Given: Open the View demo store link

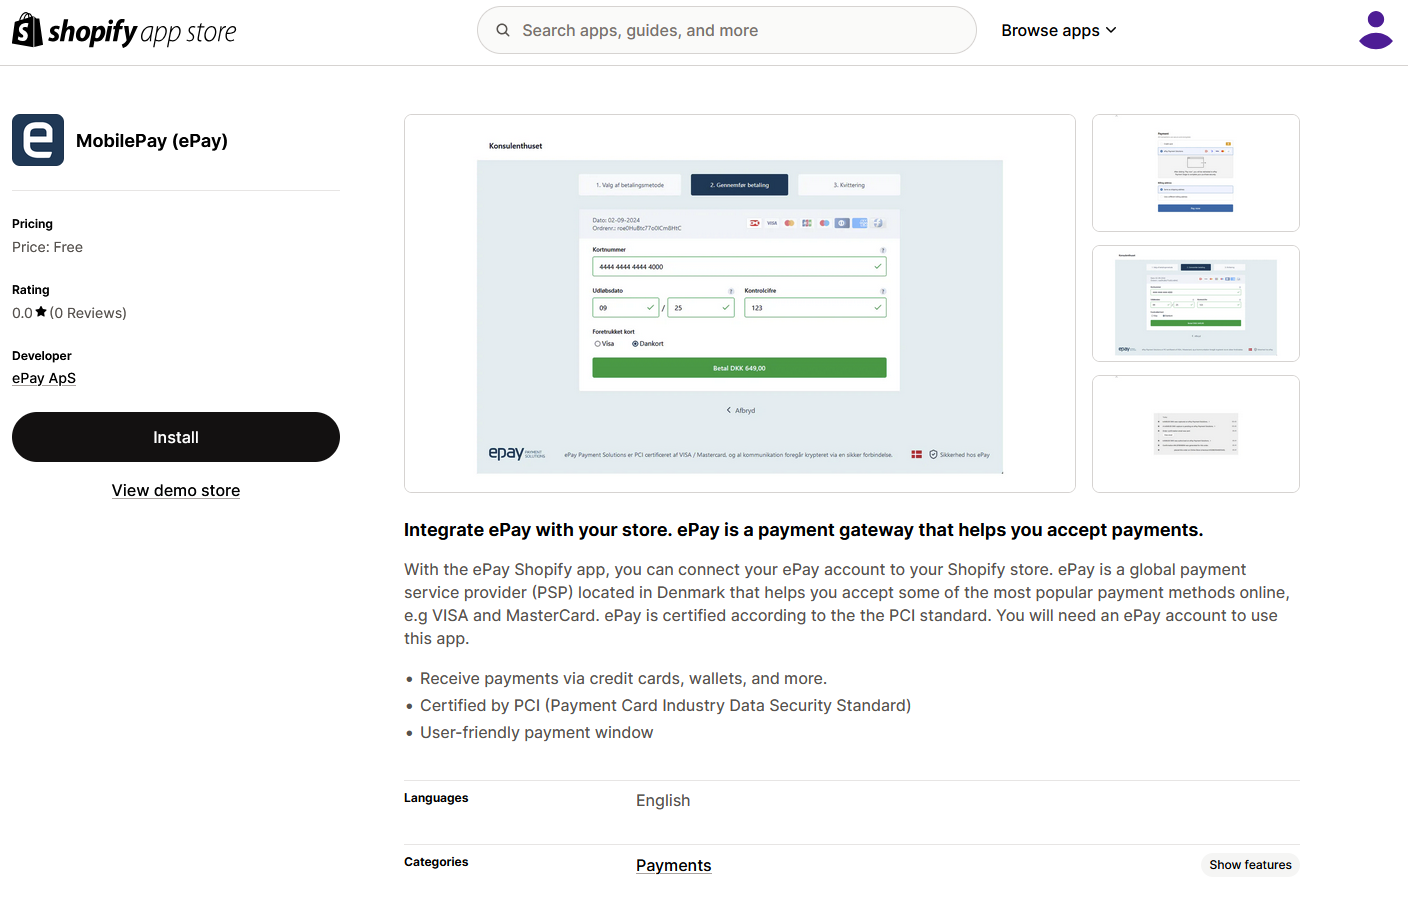Looking at the screenshot, I should click(x=176, y=490).
